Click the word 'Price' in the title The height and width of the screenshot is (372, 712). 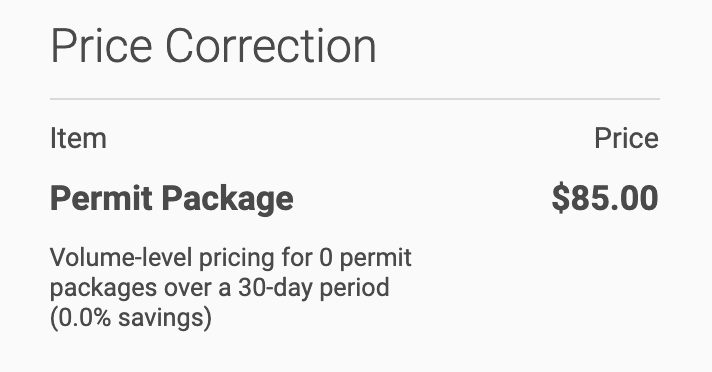(101, 46)
